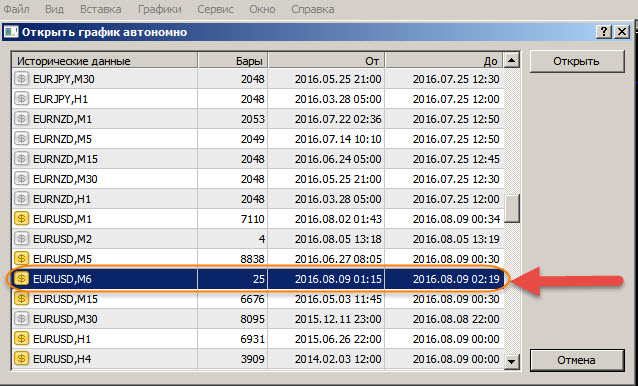Select the EURUSD,M2 row text
Screen dimensions: 638x386
pyautogui.click(x=62, y=239)
